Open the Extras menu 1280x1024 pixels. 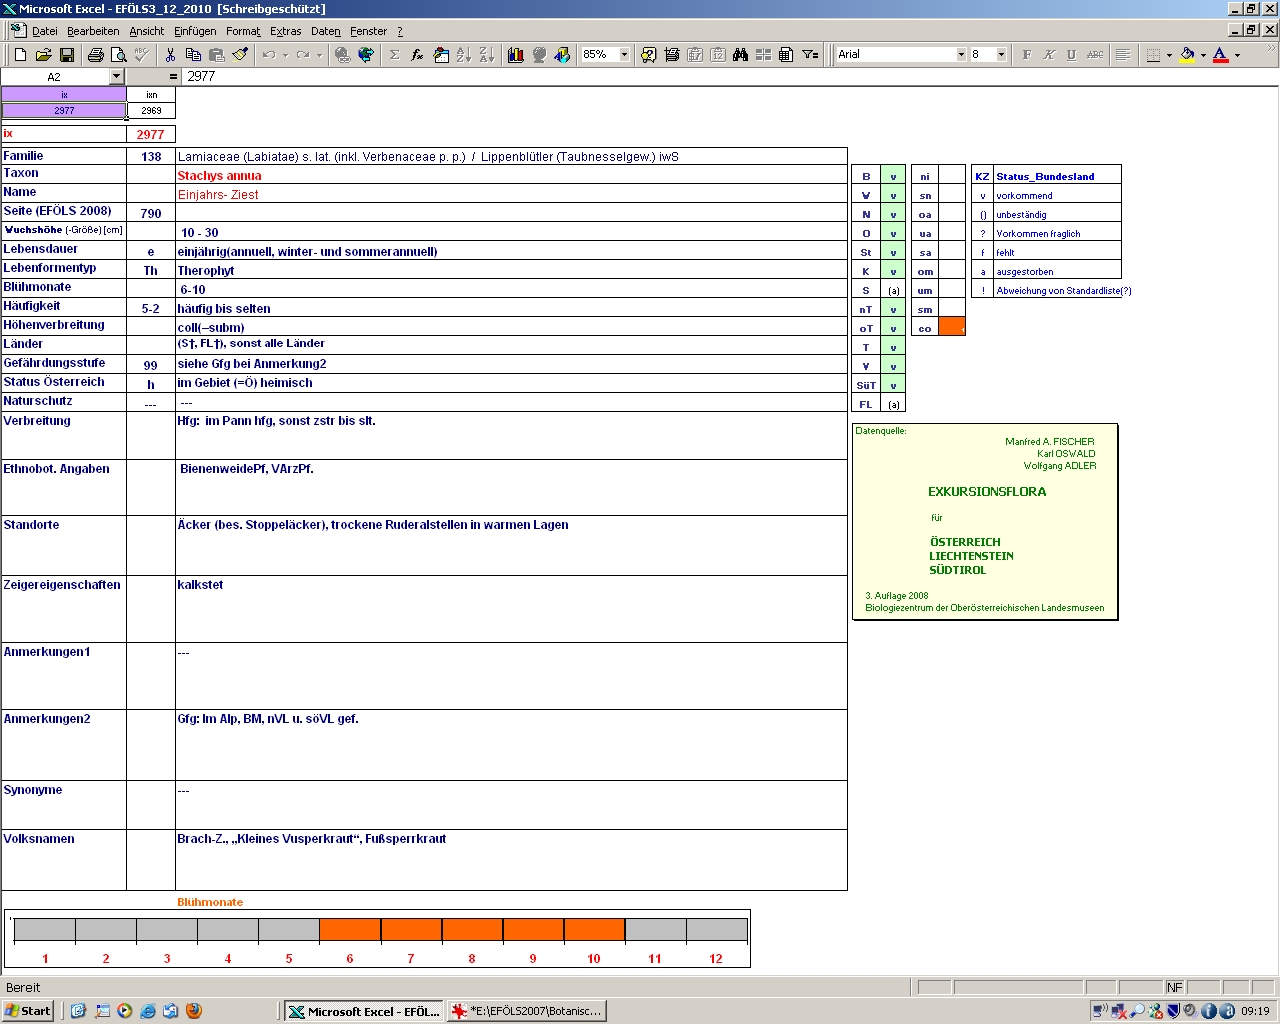coord(286,31)
